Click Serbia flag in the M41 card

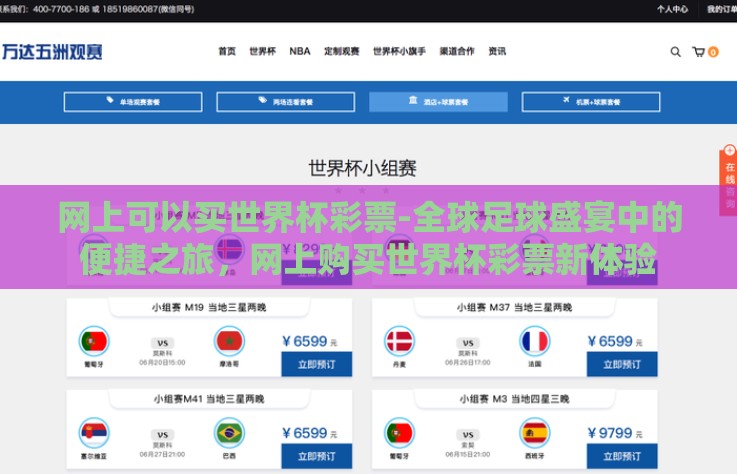[x=94, y=433]
